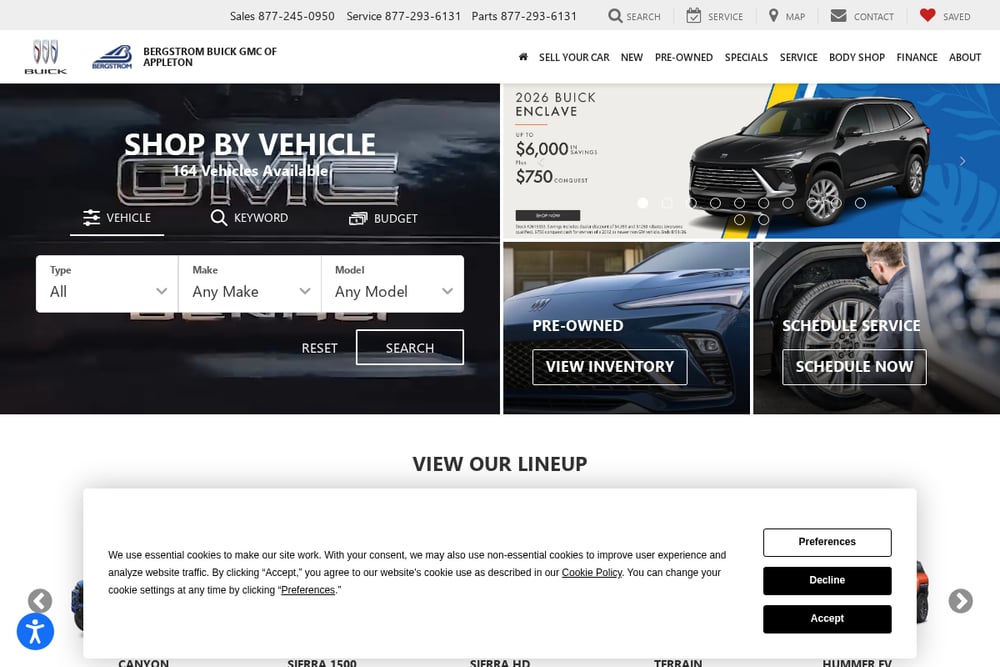This screenshot has width=1000, height=667.
Task: Open Saved vehicles heart icon
Action: click(927, 15)
